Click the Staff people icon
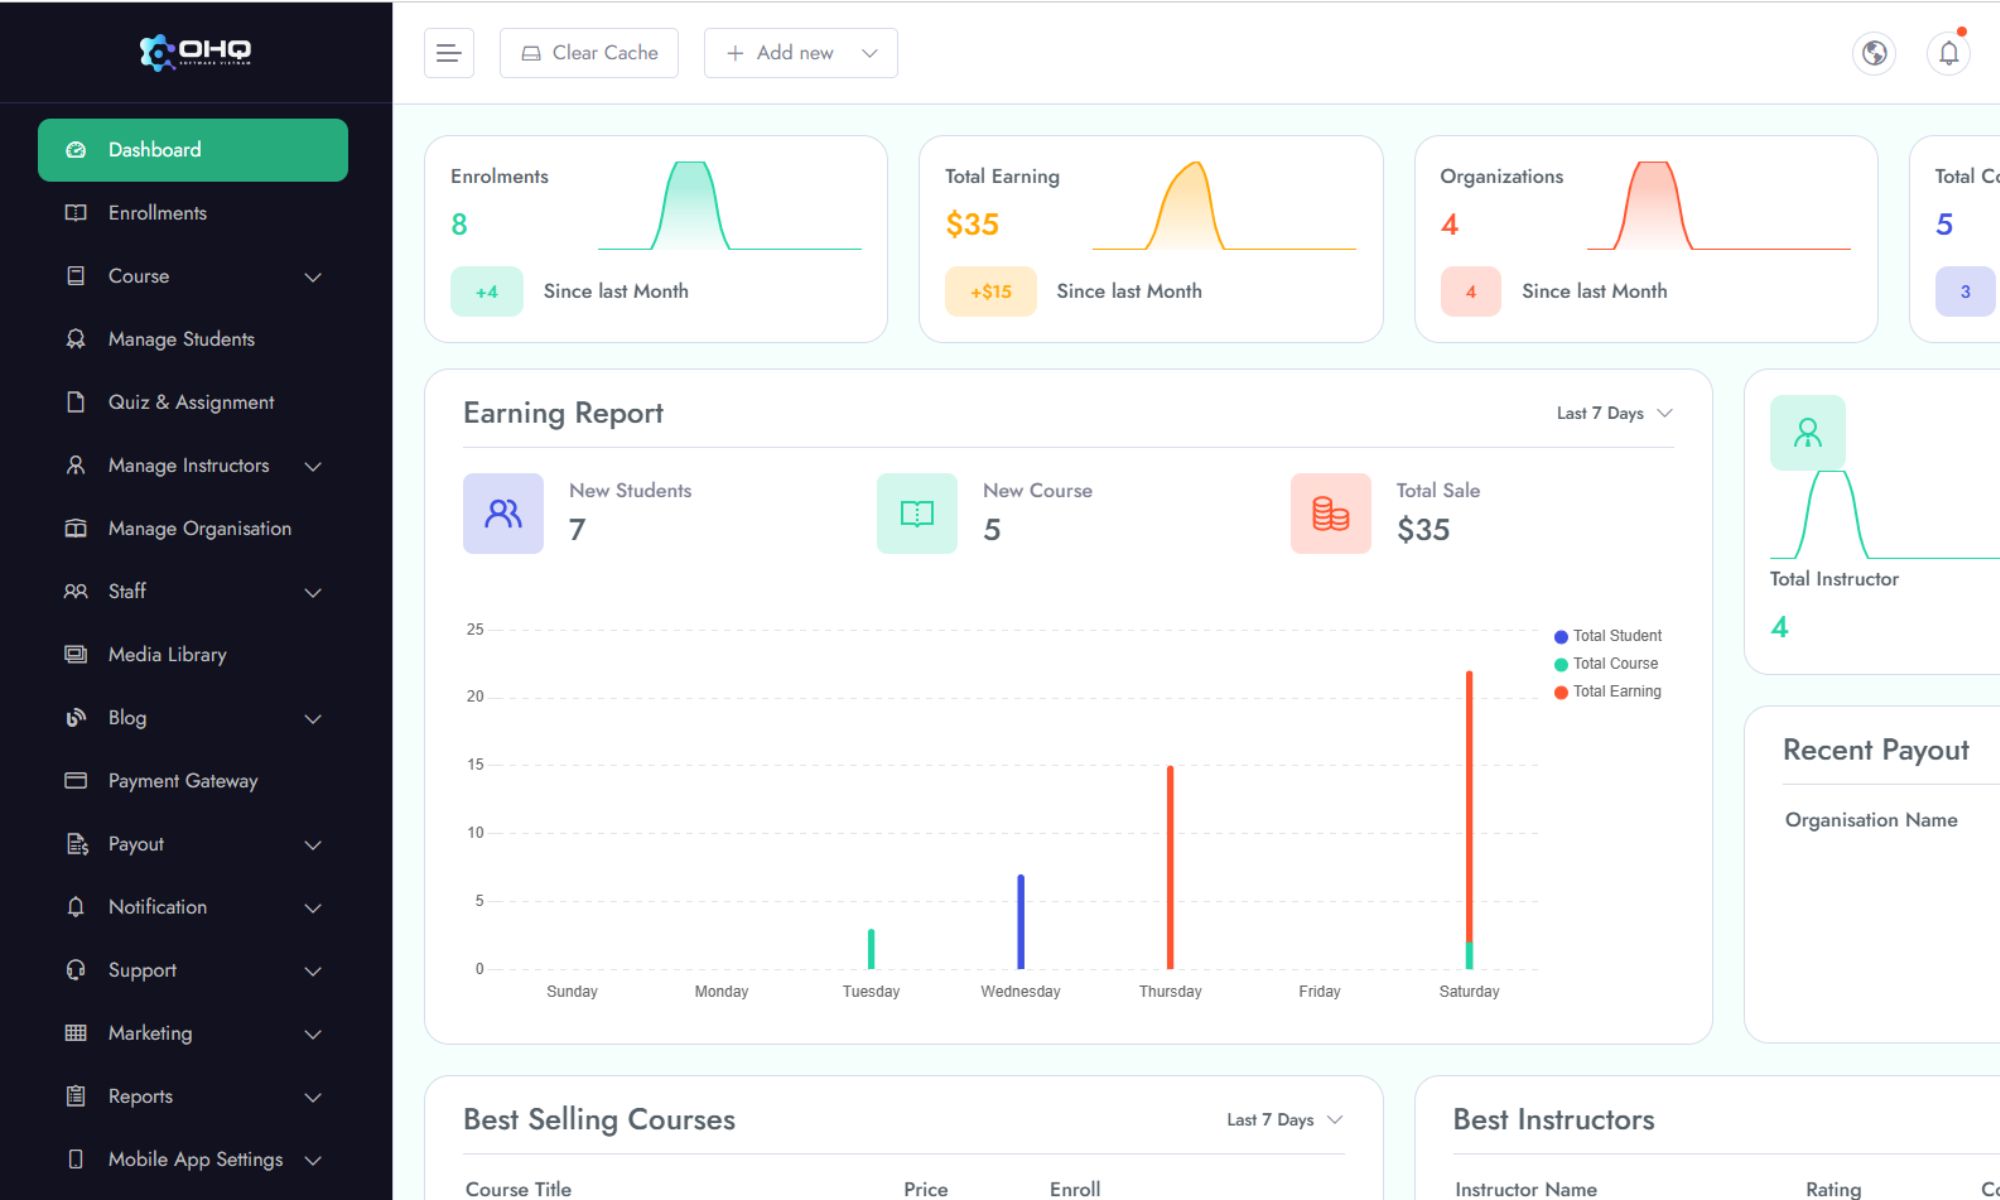Viewport: 2000px width, 1200px height. pyautogui.click(x=76, y=591)
